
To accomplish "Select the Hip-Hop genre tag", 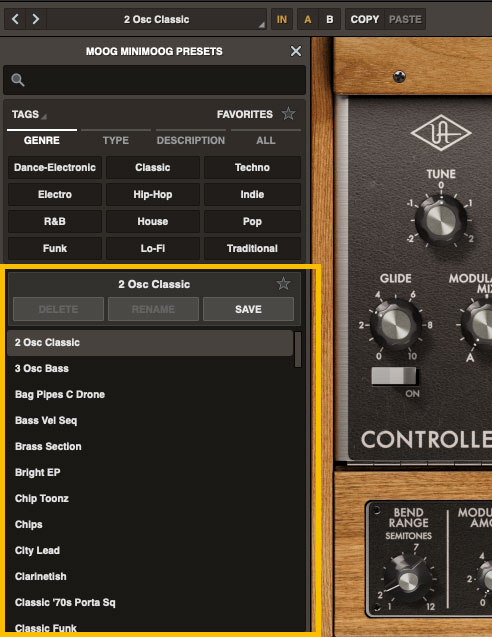I will pos(153,194).
